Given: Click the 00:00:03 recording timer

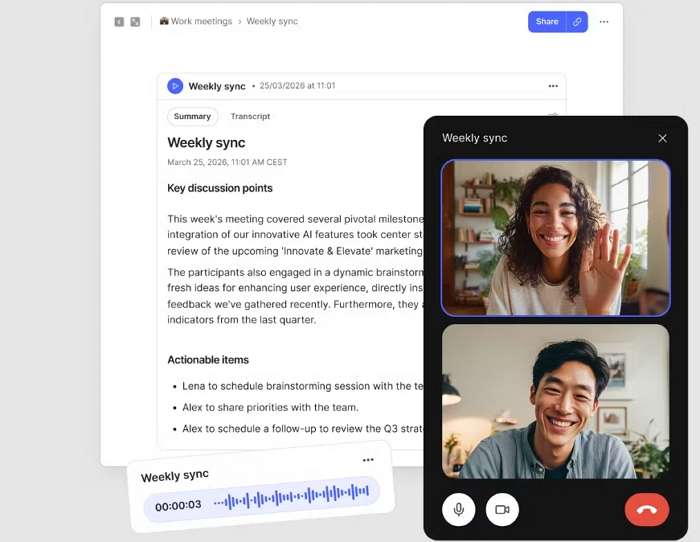Looking at the screenshot, I should click(x=178, y=506).
